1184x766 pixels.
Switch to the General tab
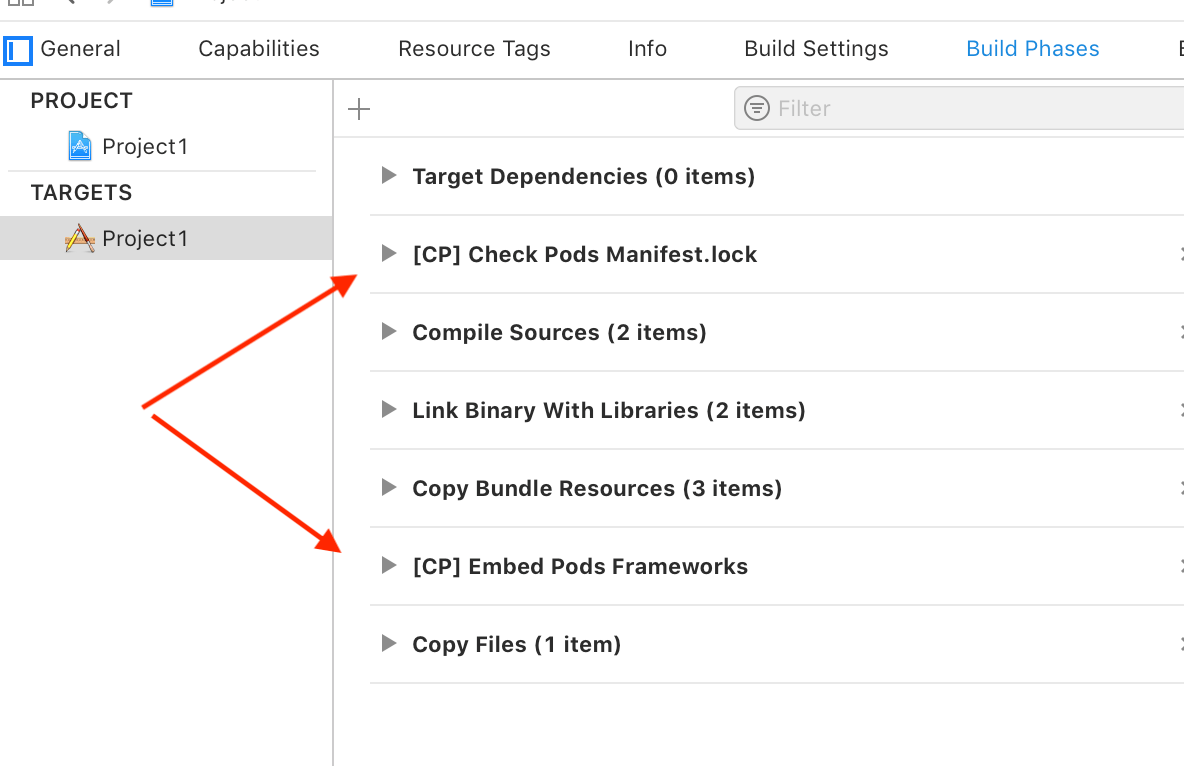click(x=80, y=49)
